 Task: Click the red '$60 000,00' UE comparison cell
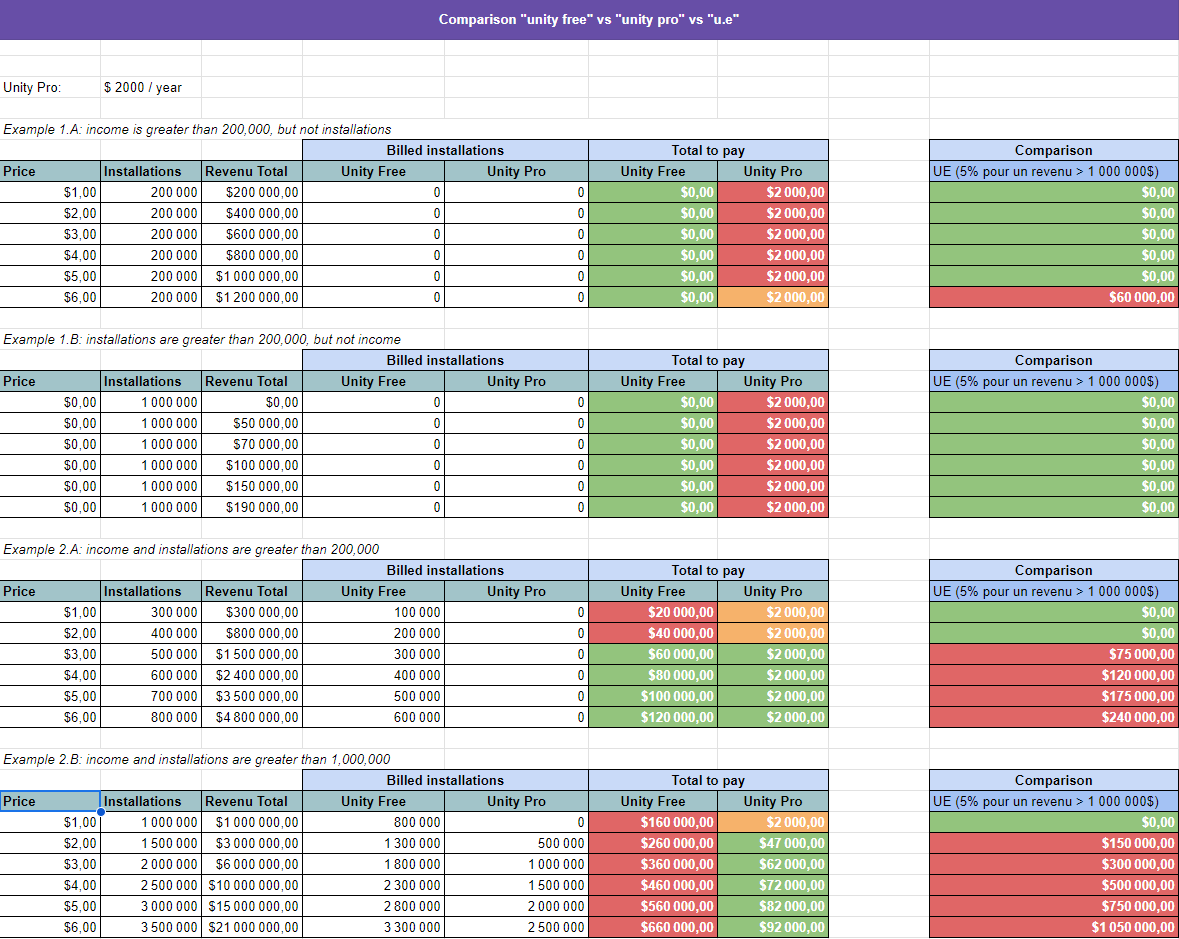pos(1053,298)
